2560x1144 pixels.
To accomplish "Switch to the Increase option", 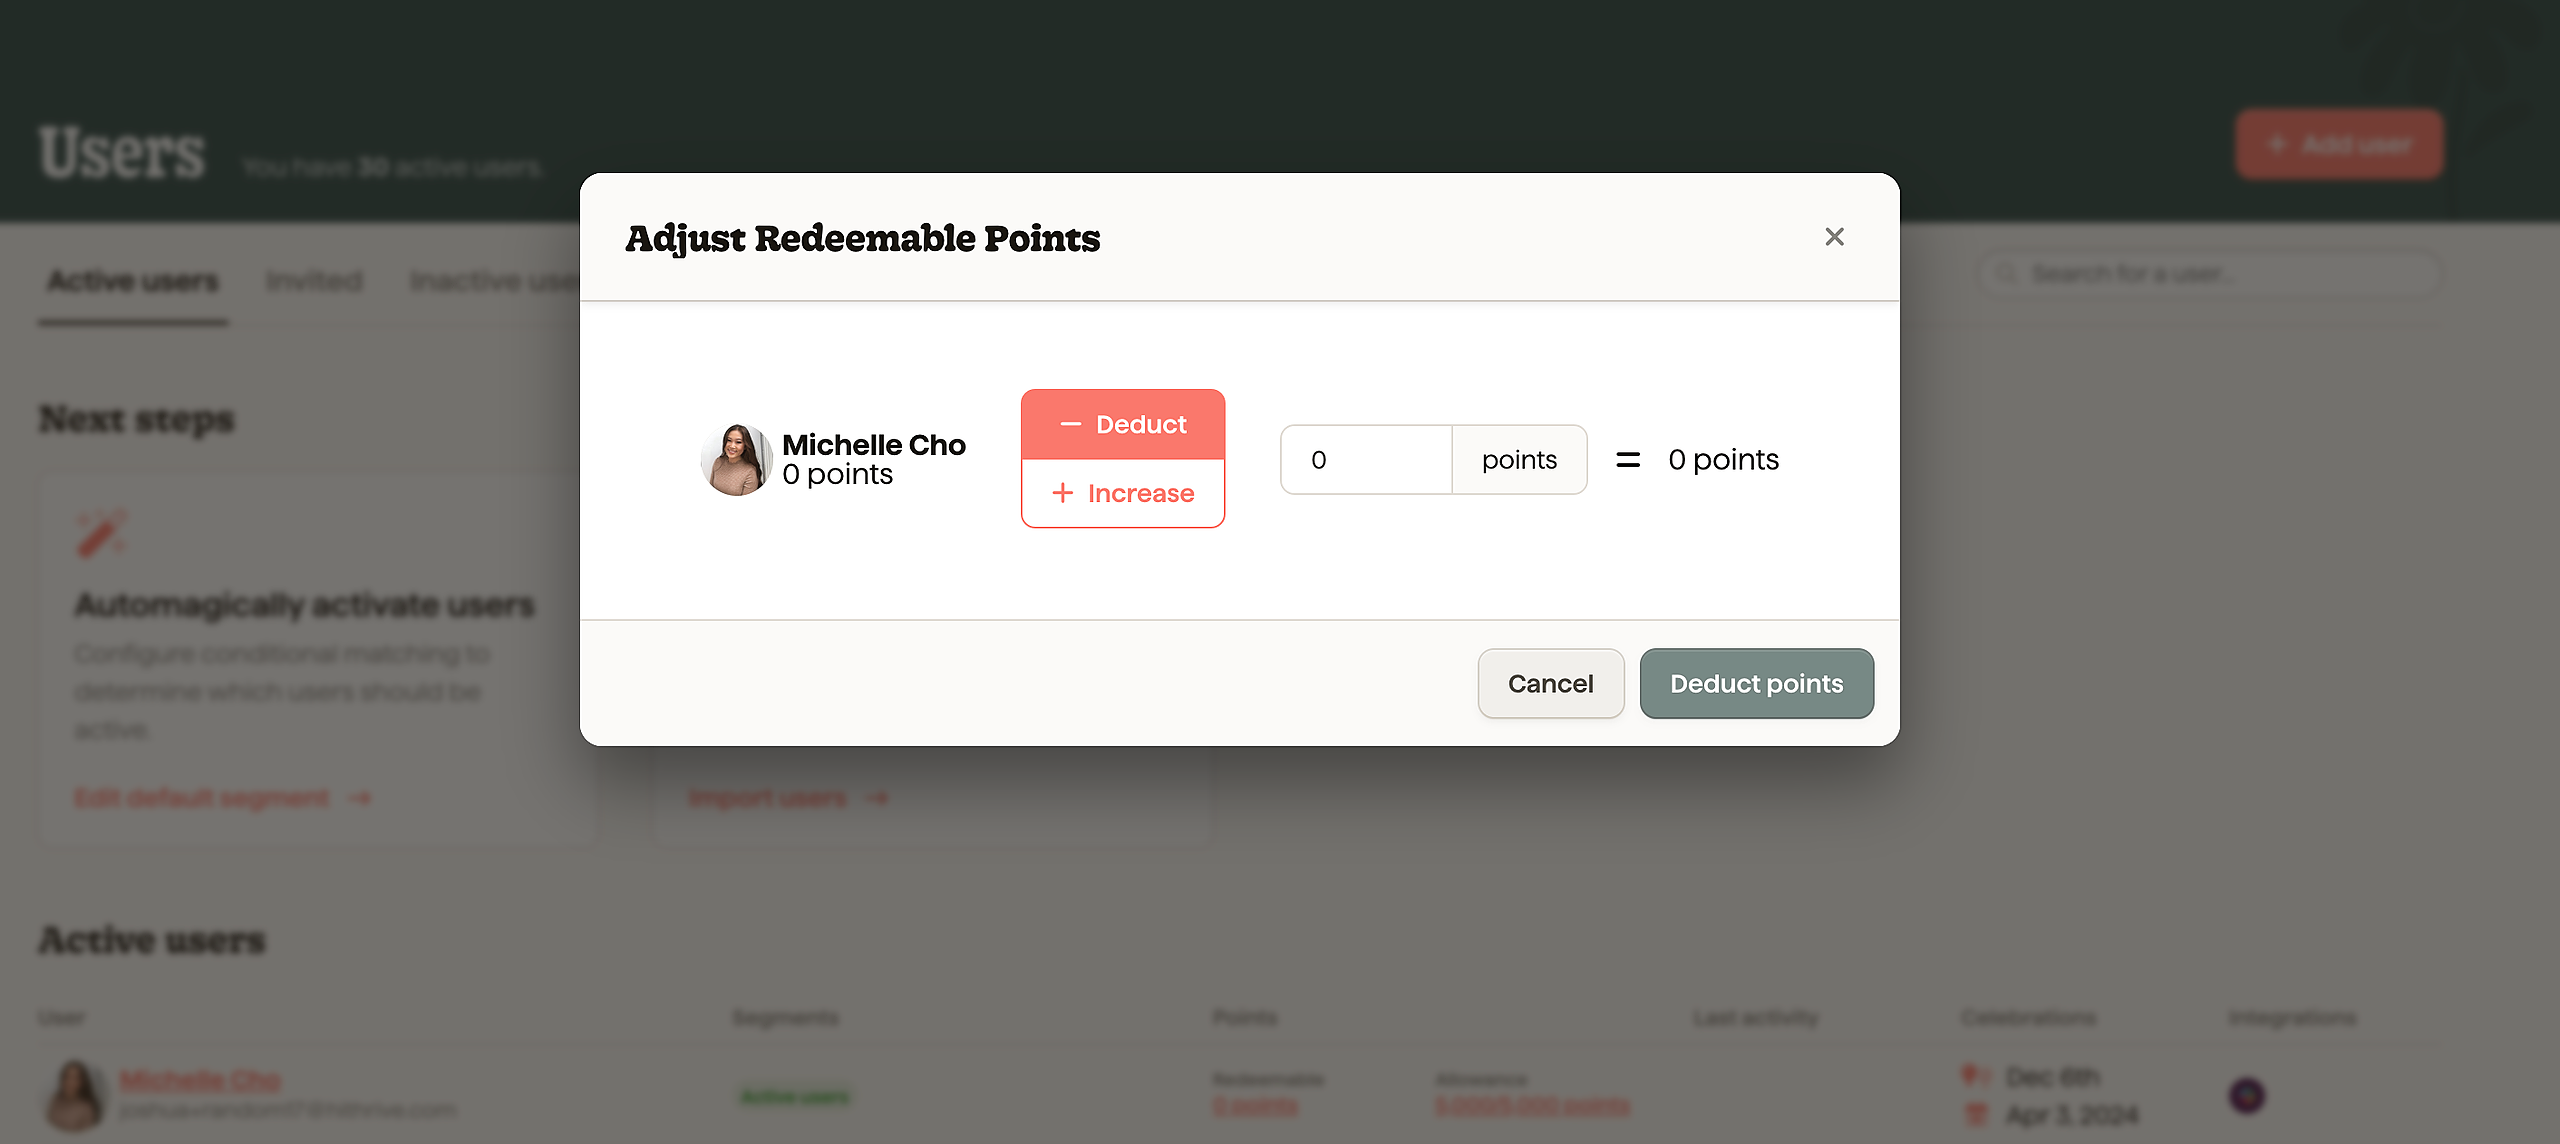I will coord(1123,493).
